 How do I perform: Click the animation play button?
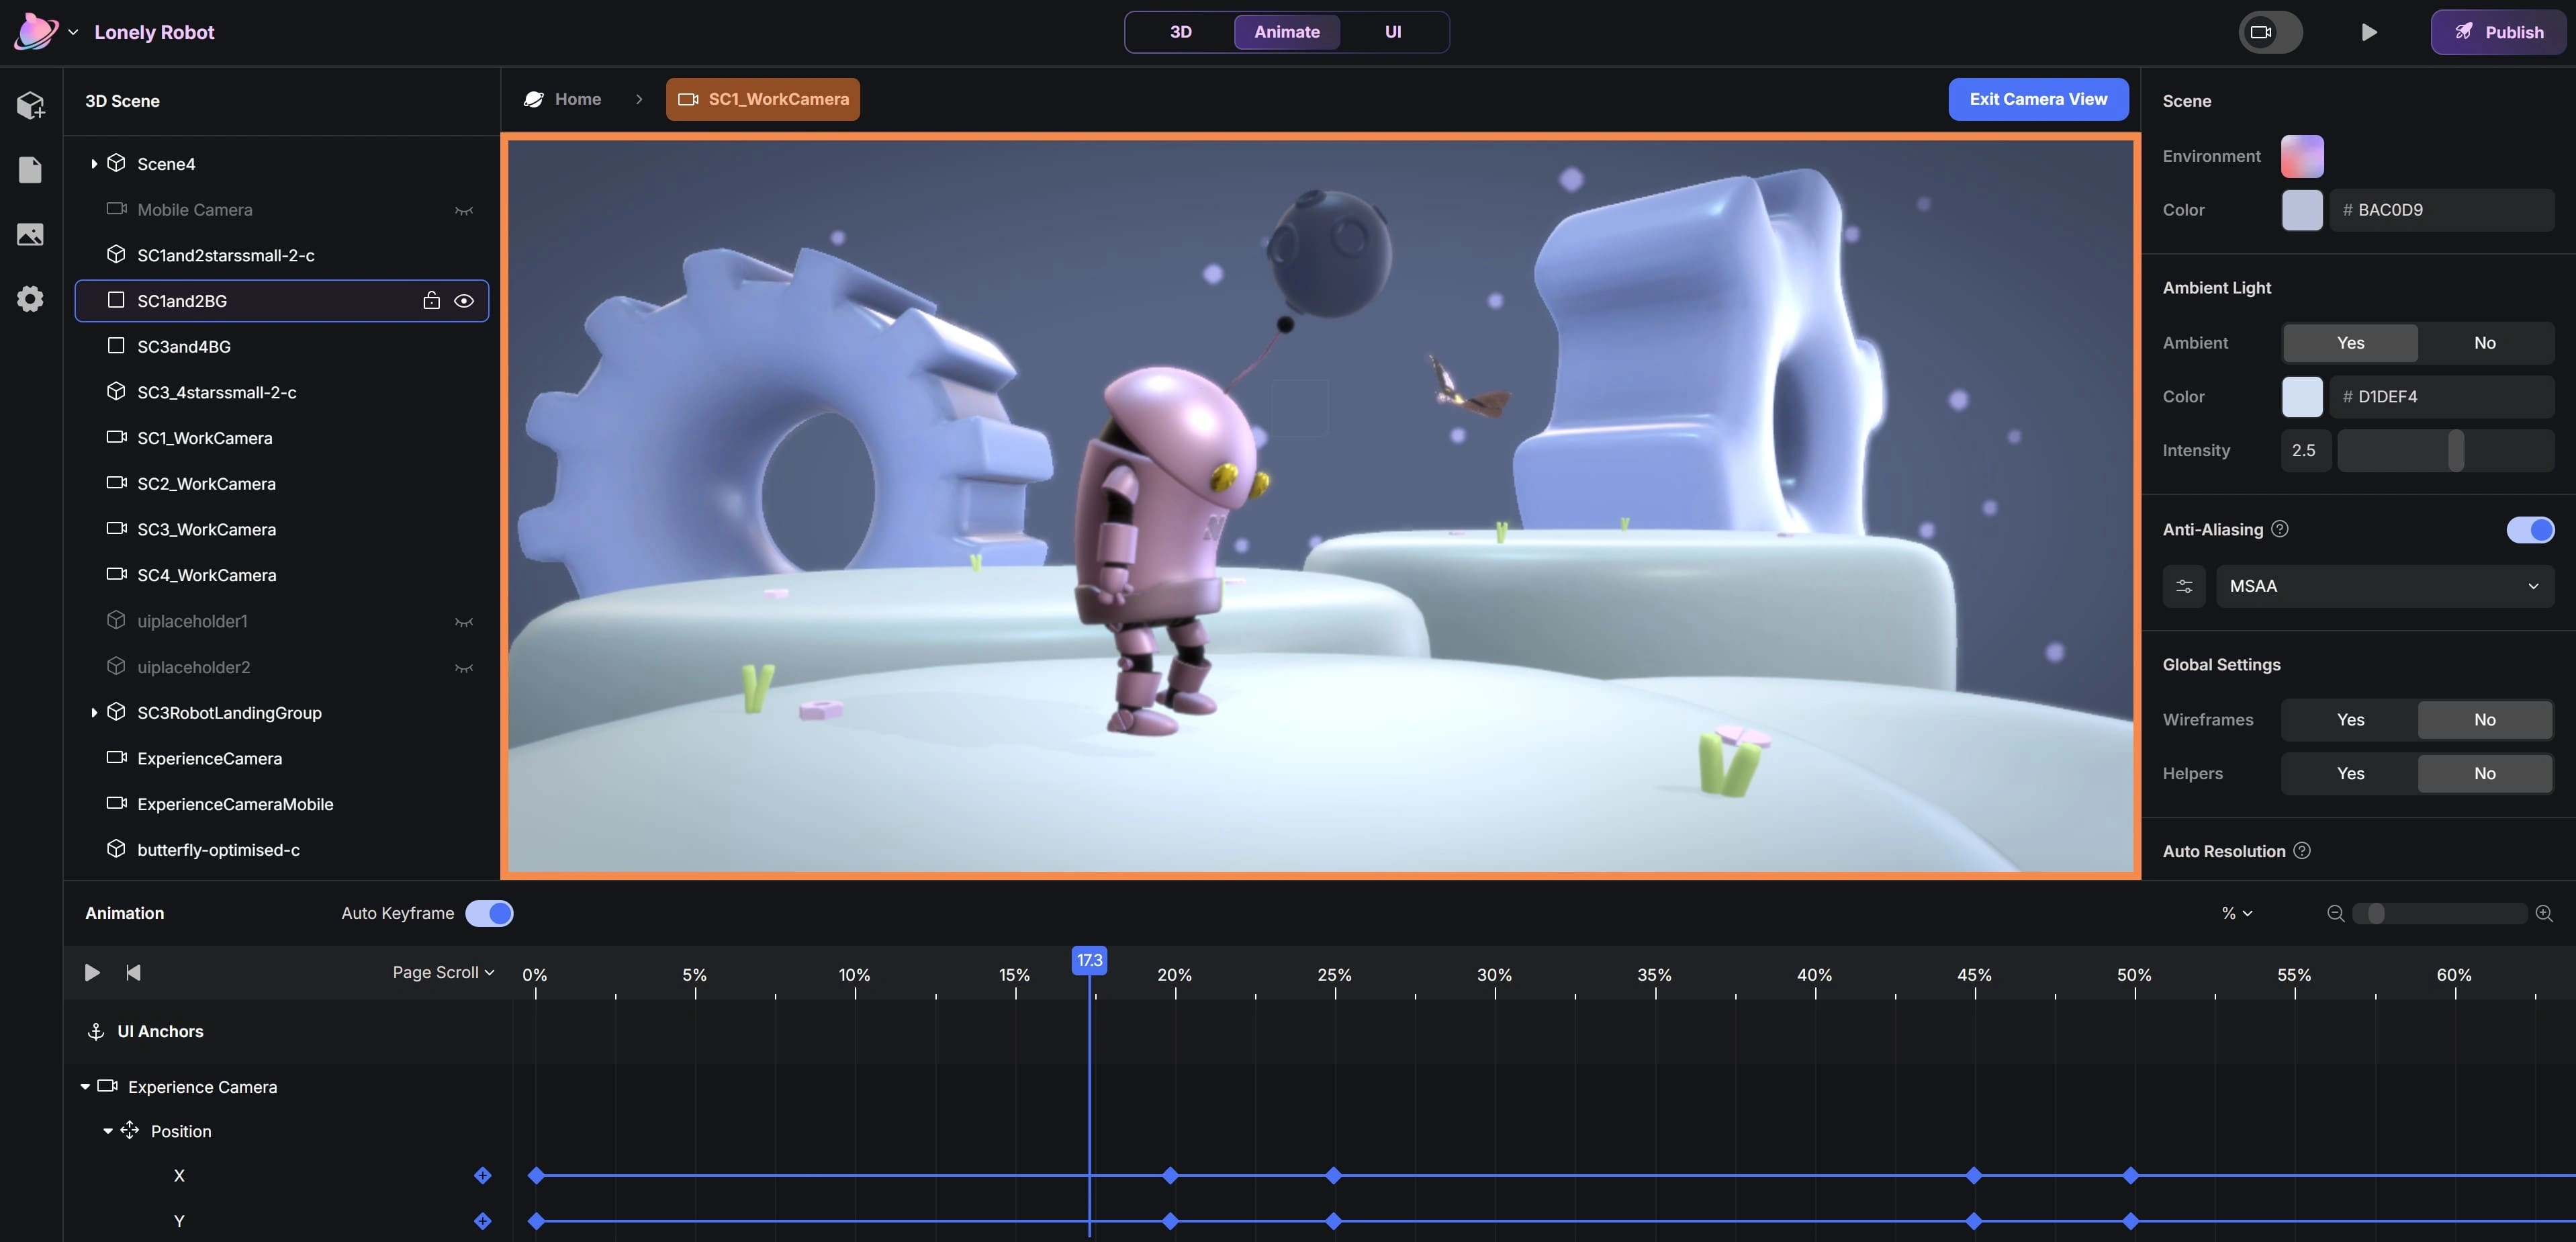[x=92, y=972]
